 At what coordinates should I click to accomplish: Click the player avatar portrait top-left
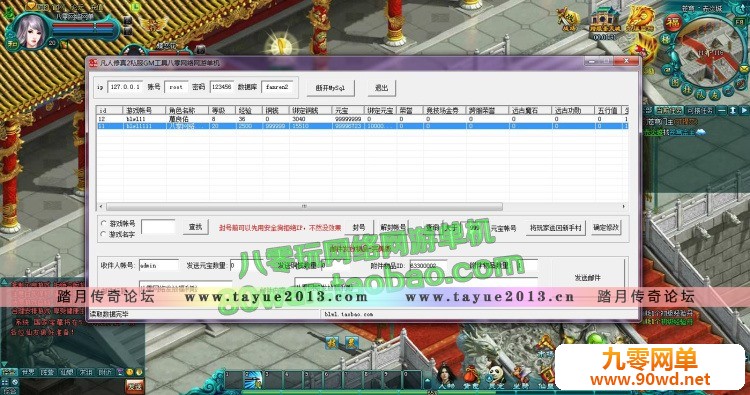click(x=30, y=31)
